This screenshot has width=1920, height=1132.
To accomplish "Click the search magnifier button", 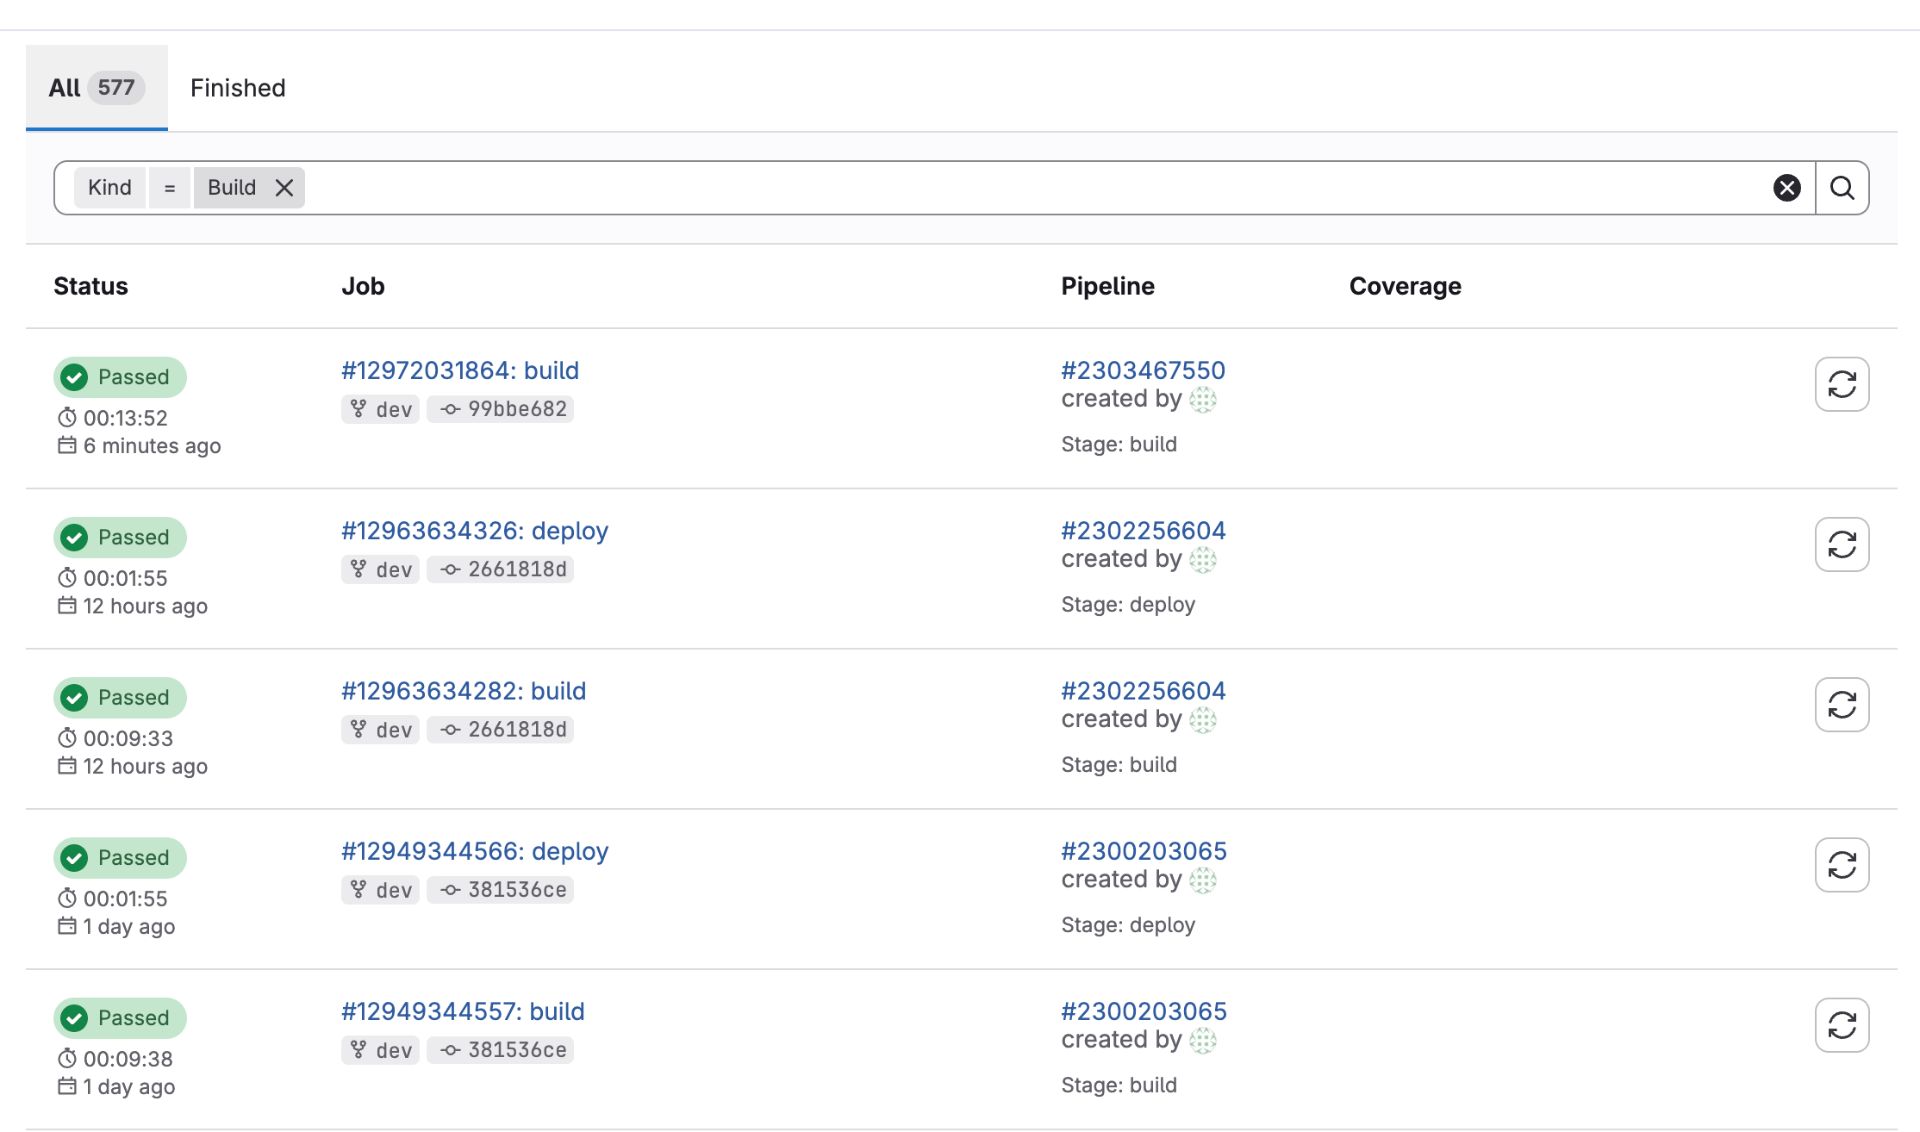I will click(x=1841, y=188).
